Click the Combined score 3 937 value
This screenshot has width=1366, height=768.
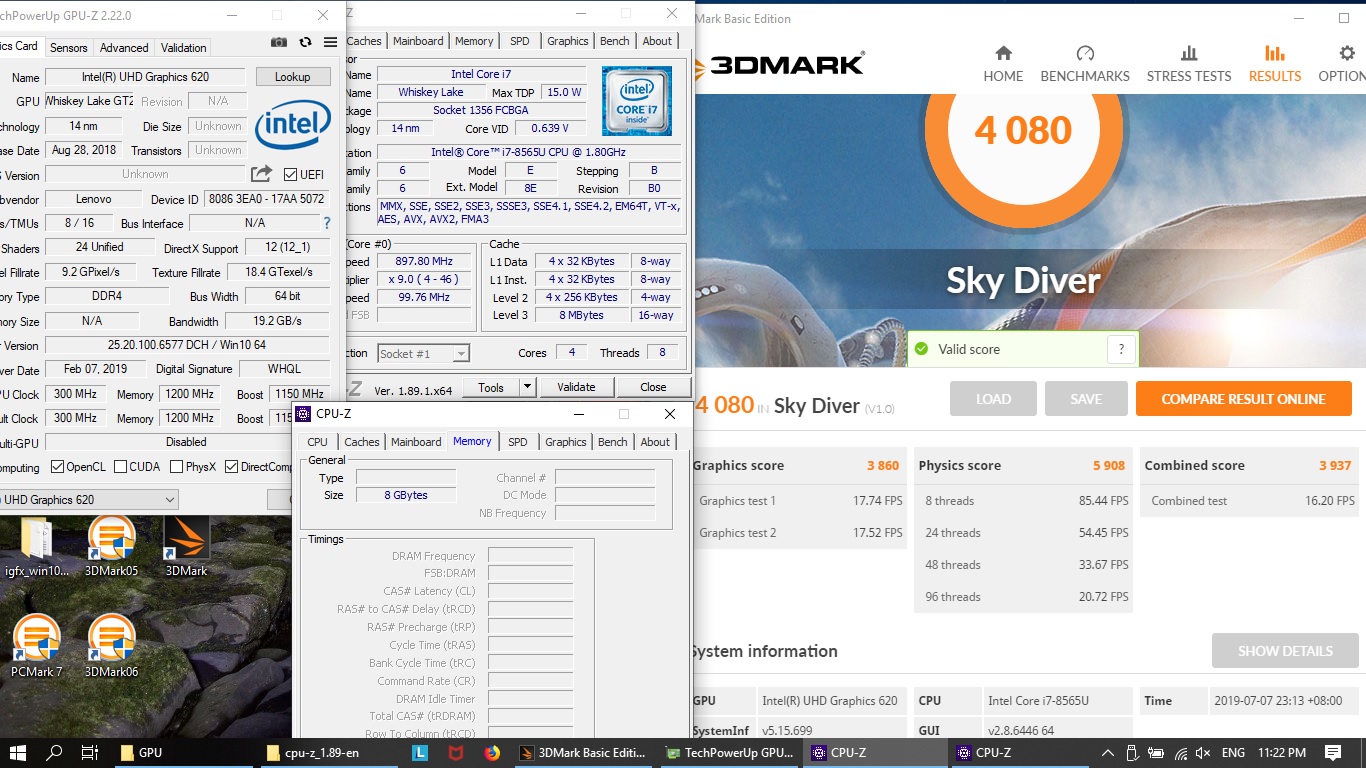pyautogui.click(x=1335, y=465)
